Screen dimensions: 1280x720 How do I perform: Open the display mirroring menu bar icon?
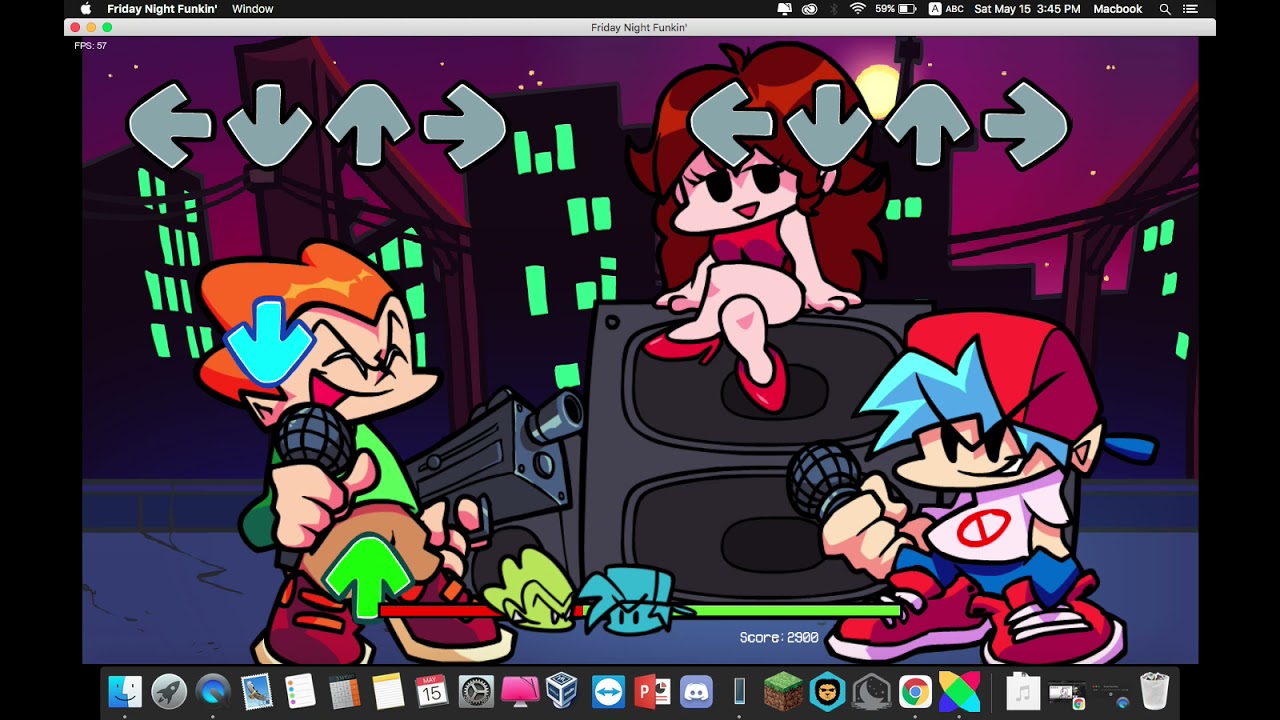[x=785, y=9]
